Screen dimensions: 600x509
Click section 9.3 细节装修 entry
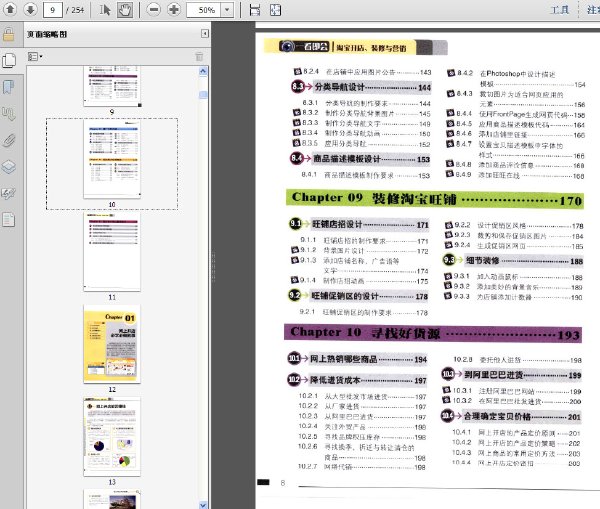tap(513, 261)
